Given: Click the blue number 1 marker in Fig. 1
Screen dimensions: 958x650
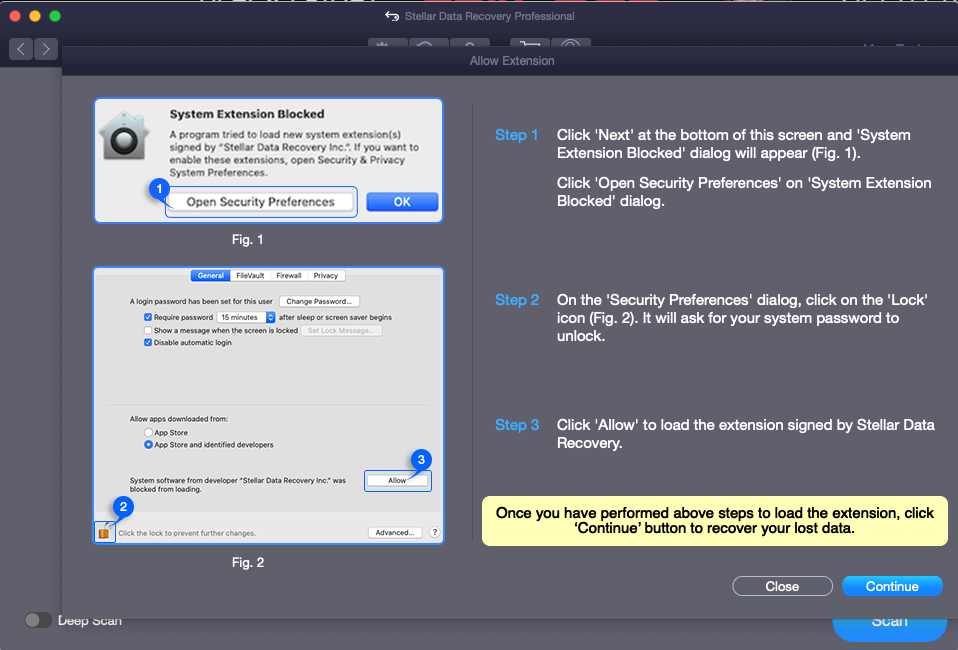Looking at the screenshot, I should coord(158,188).
